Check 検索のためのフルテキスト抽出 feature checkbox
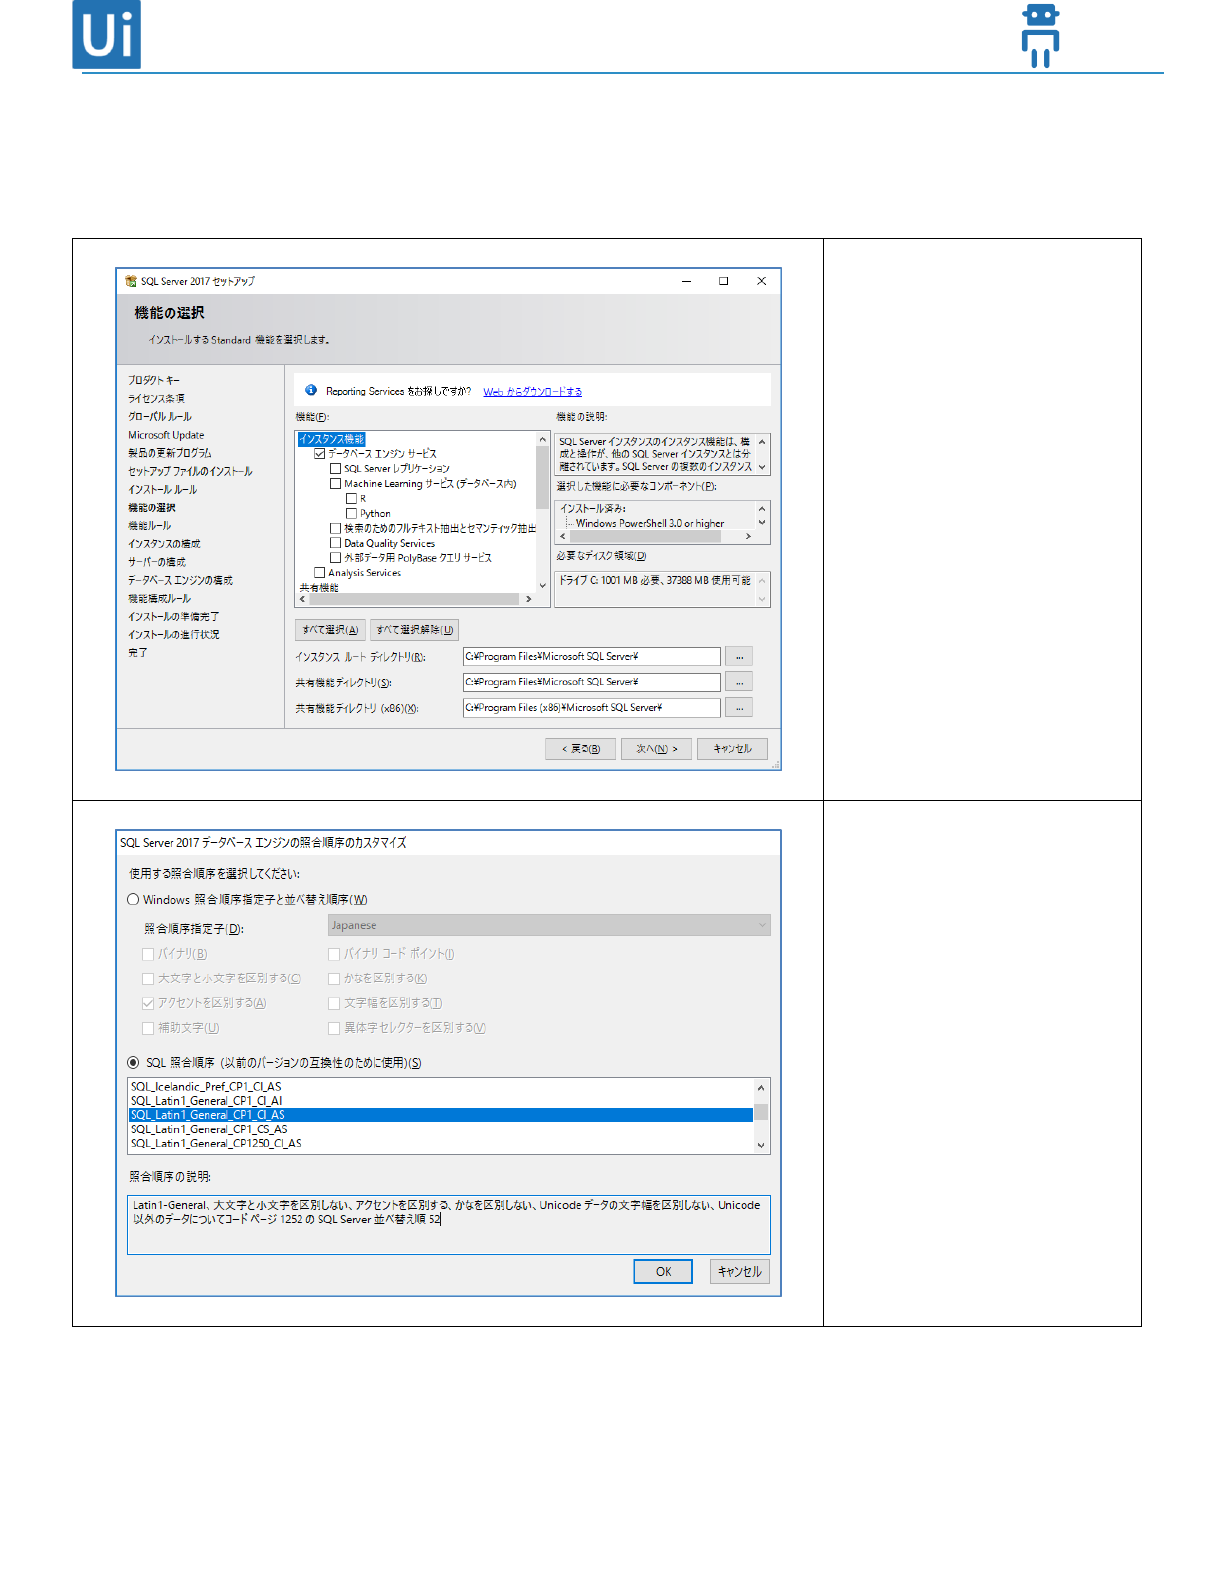The height and width of the screenshot is (1584, 1224). pyautogui.click(x=335, y=528)
